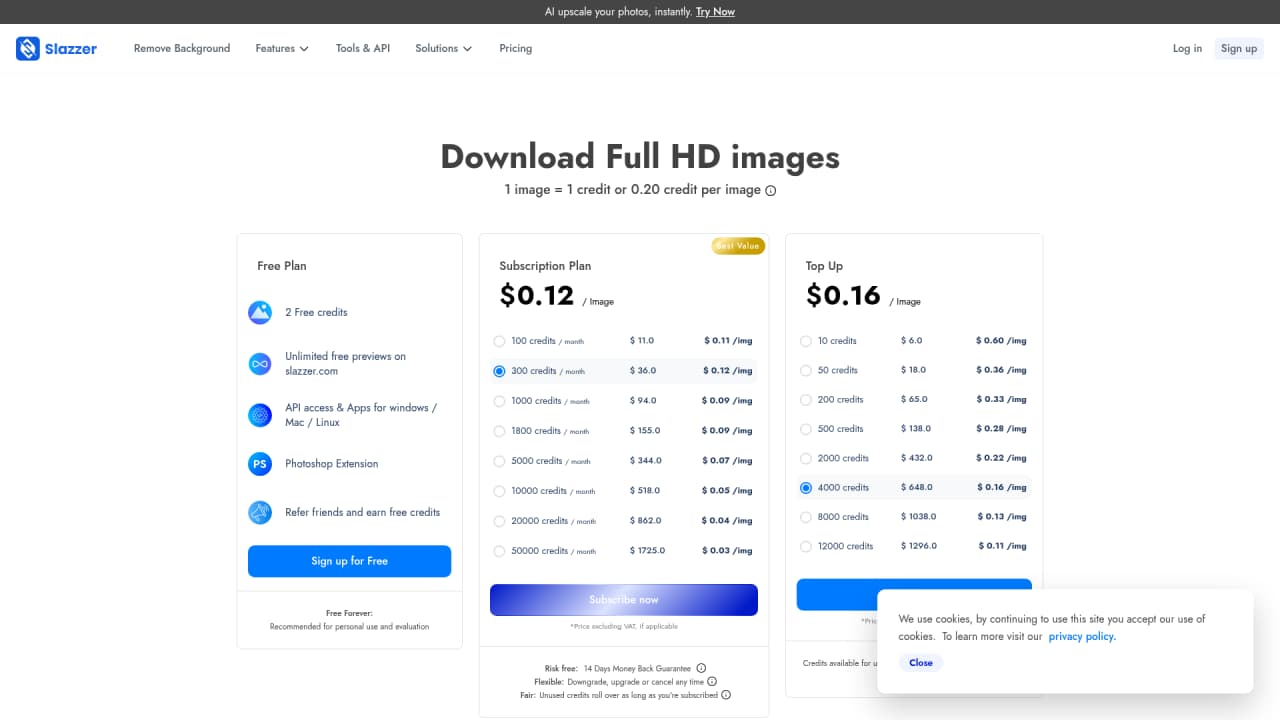This screenshot has width=1280, height=720.
Task: Click info icon next to Money Back Guarantee
Action: click(x=701, y=668)
